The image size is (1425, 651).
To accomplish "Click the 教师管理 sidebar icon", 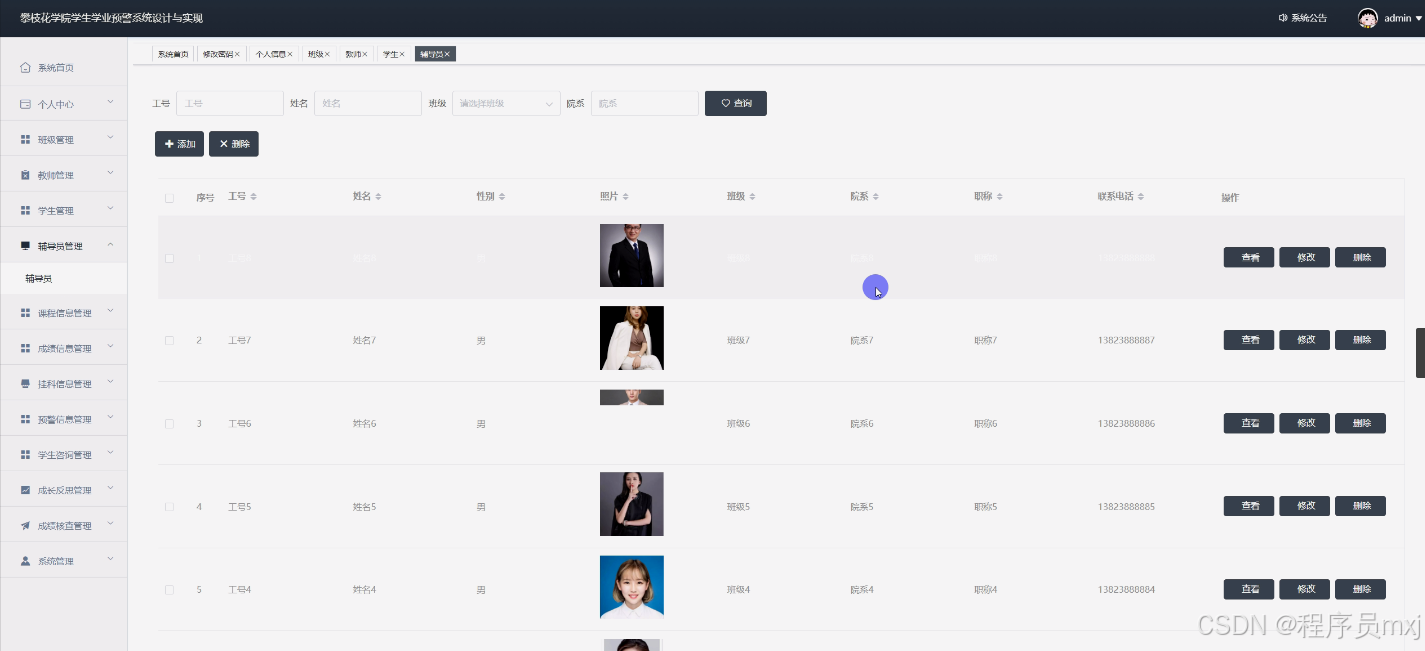I will (22, 174).
